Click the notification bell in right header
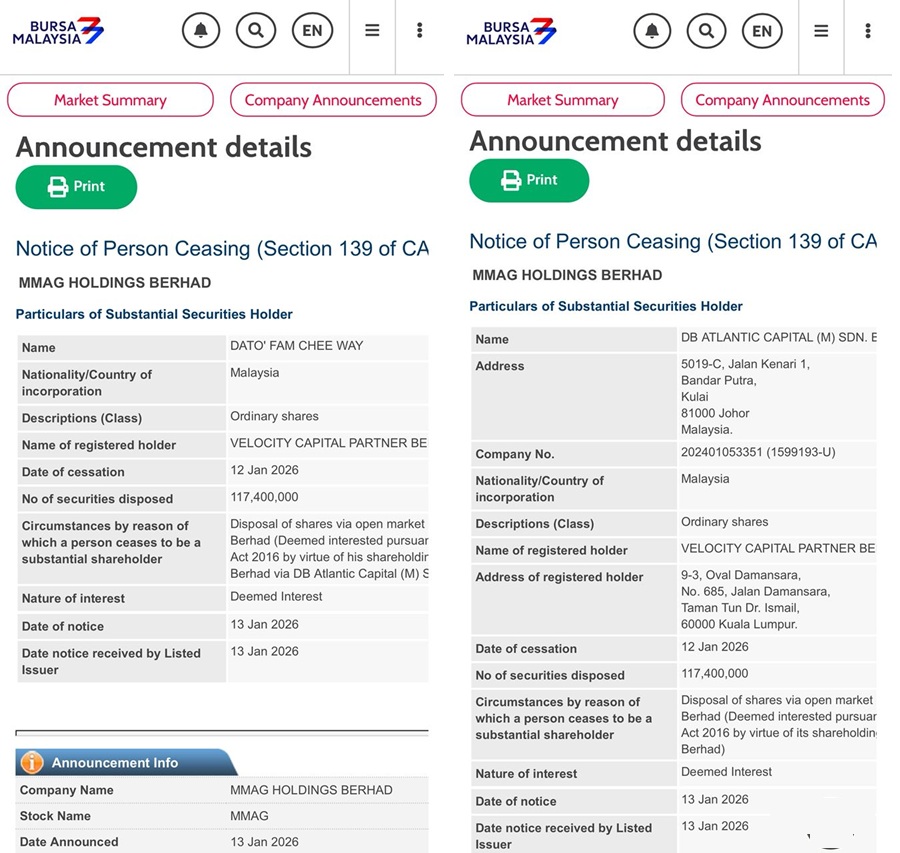The width and height of the screenshot is (900, 853). (x=653, y=31)
